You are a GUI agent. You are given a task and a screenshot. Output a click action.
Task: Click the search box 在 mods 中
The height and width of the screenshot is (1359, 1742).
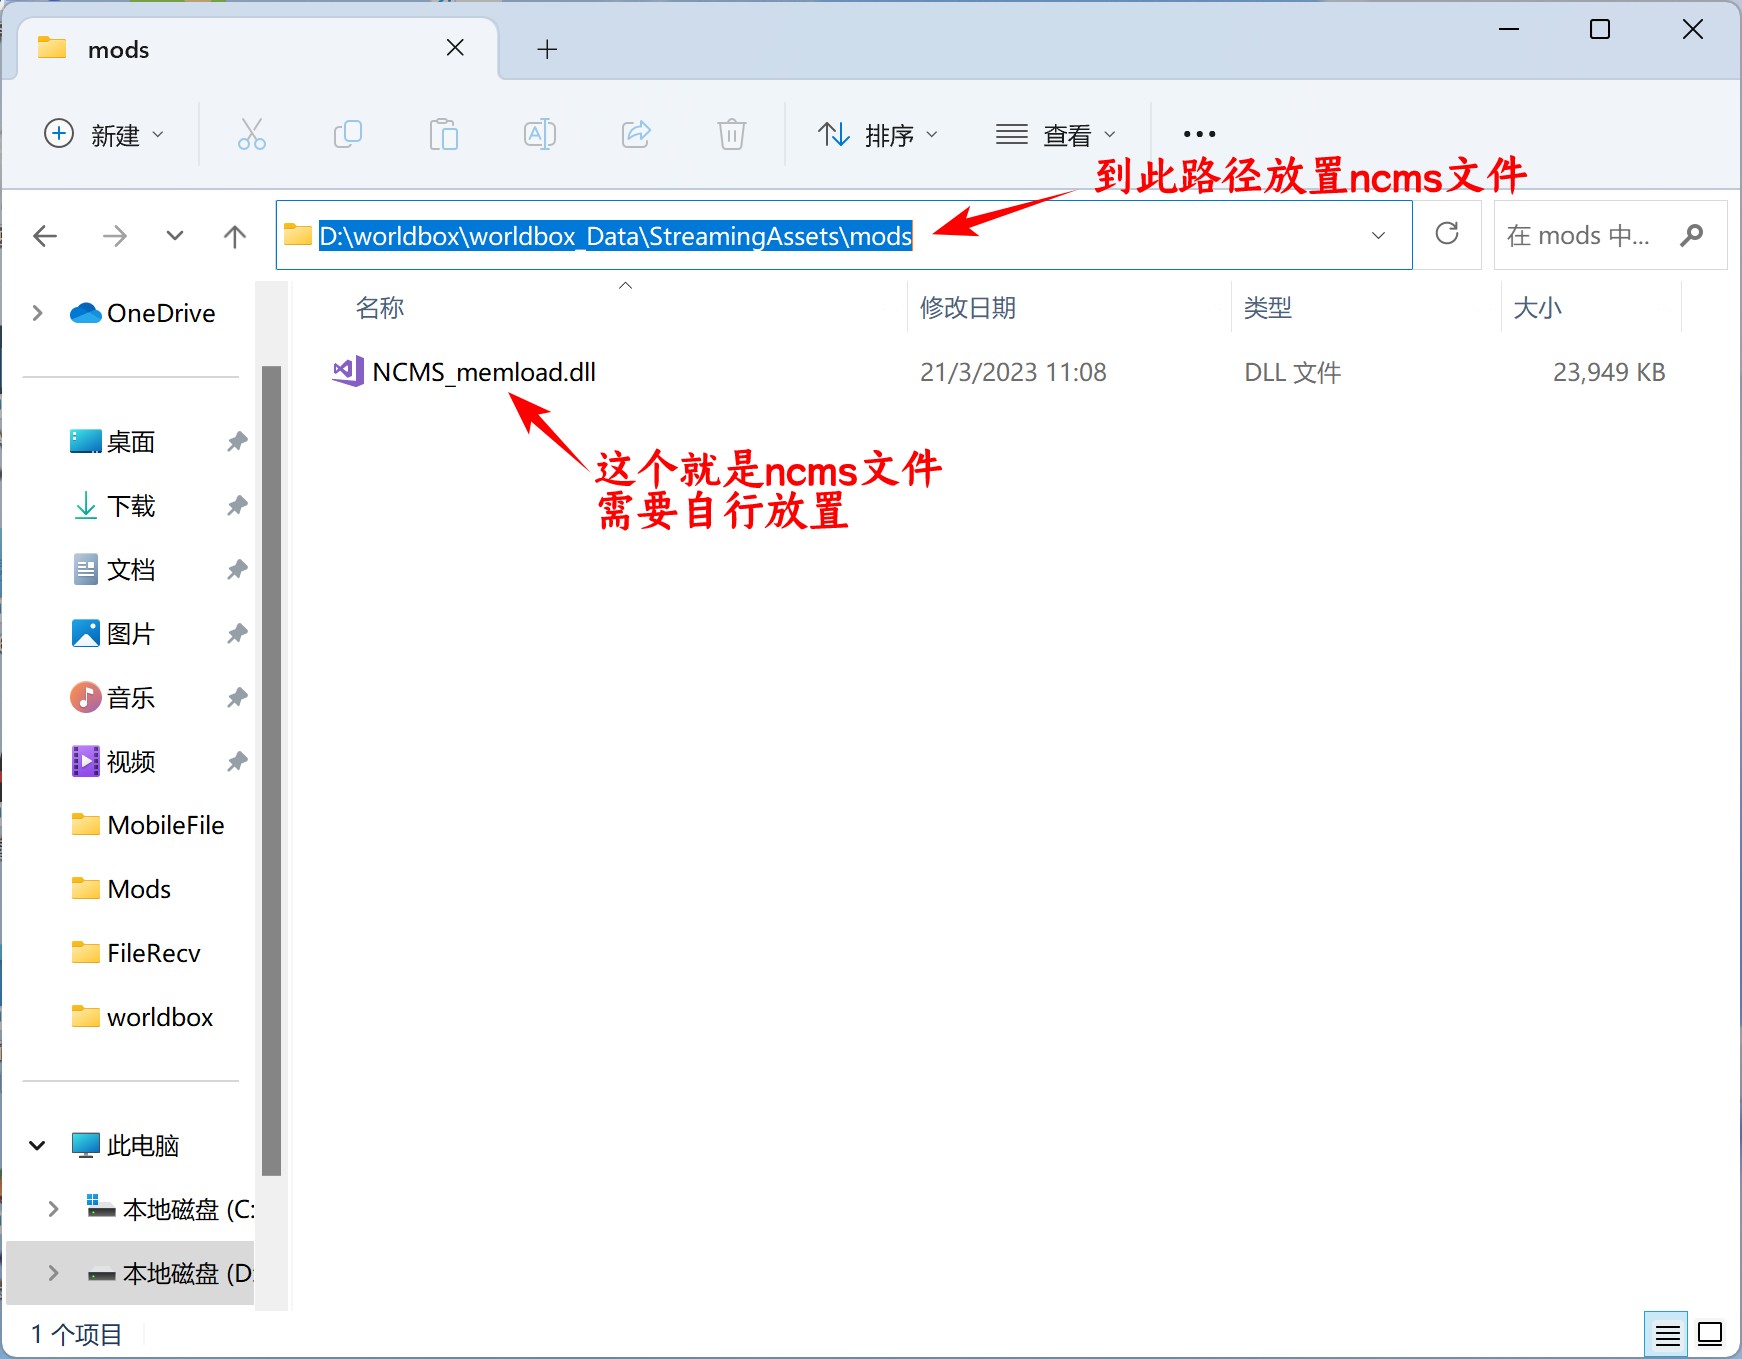[x=1610, y=235]
